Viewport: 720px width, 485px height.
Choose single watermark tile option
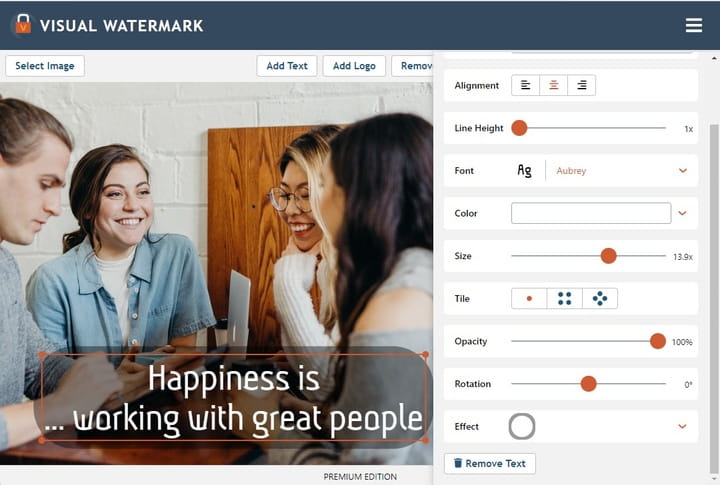click(529, 299)
